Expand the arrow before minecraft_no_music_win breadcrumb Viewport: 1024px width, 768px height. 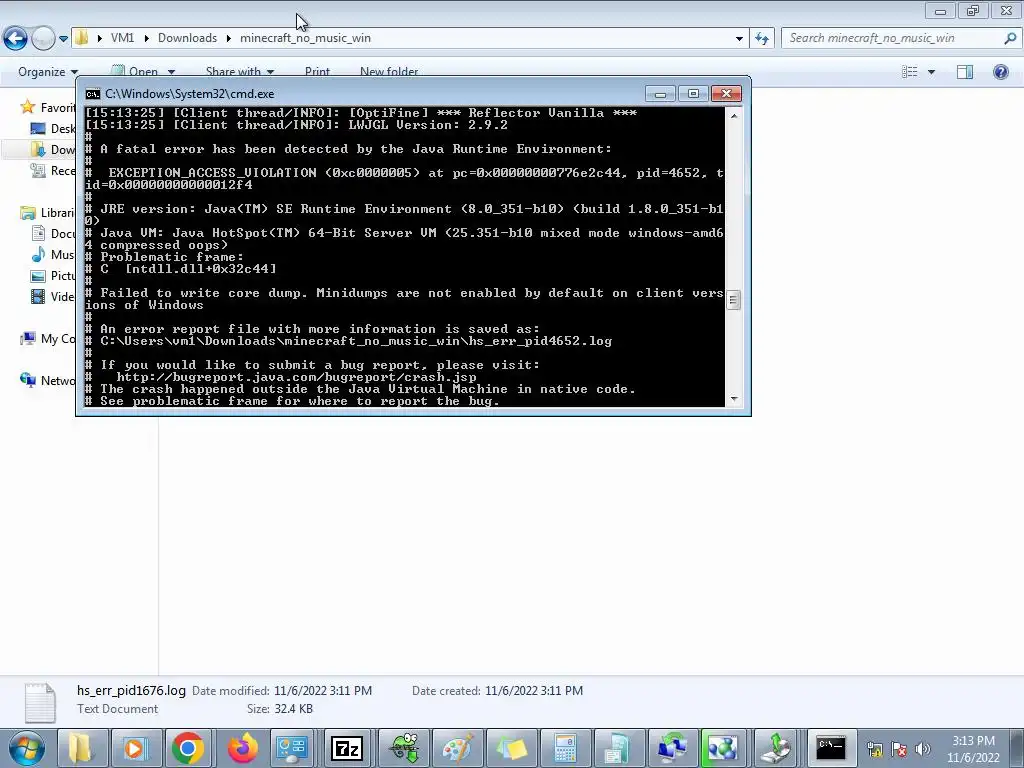coord(229,38)
